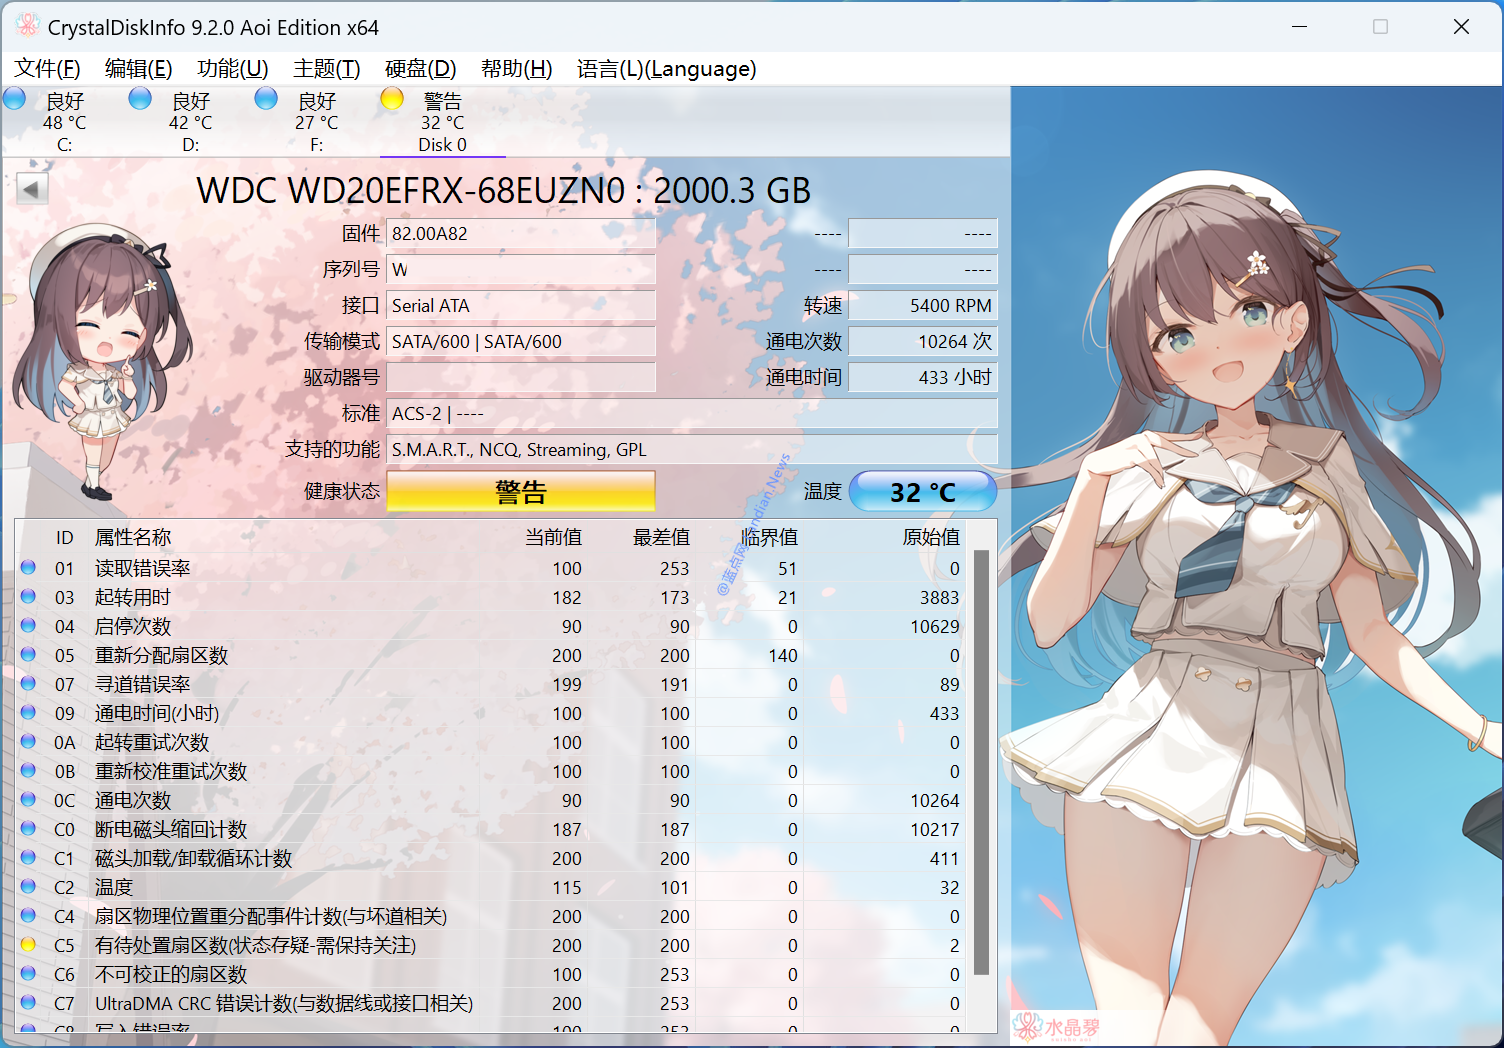This screenshot has width=1504, height=1048.
Task: Open the 功能(U) menu
Action: point(232,69)
